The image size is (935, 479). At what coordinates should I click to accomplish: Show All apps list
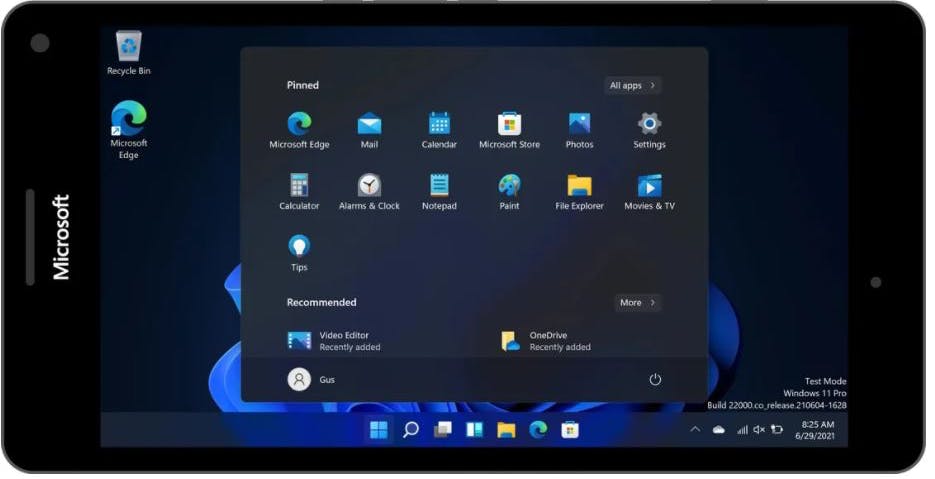[633, 85]
